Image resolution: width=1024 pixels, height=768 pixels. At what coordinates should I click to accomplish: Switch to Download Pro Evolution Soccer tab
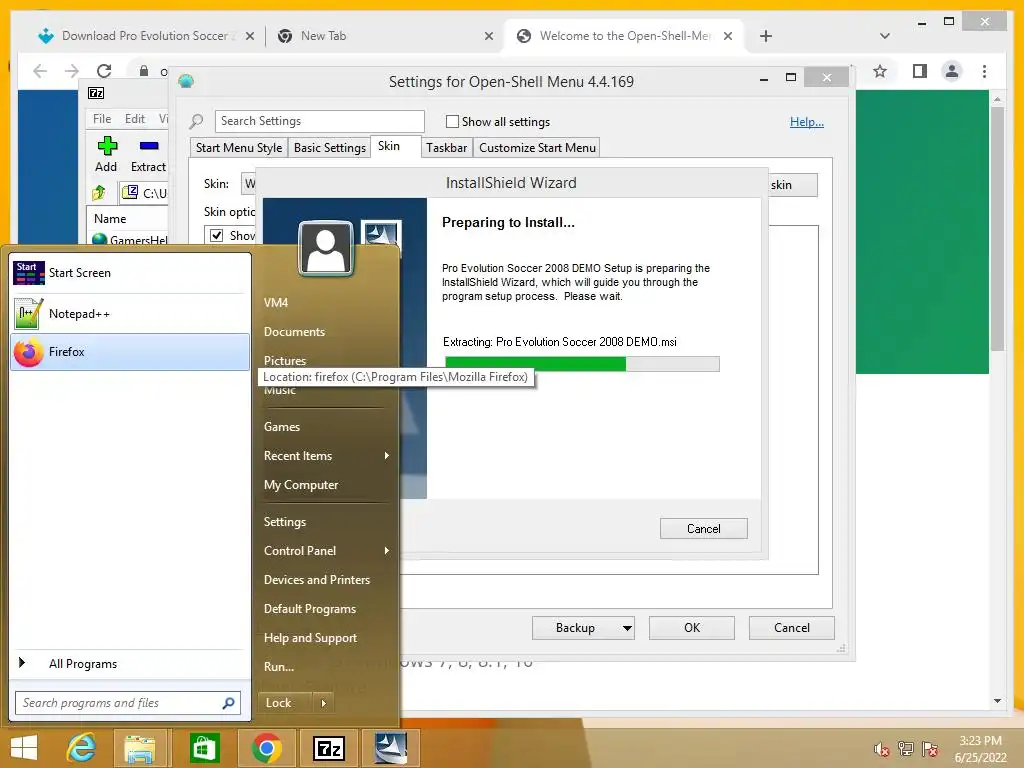pyautogui.click(x=146, y=36)
